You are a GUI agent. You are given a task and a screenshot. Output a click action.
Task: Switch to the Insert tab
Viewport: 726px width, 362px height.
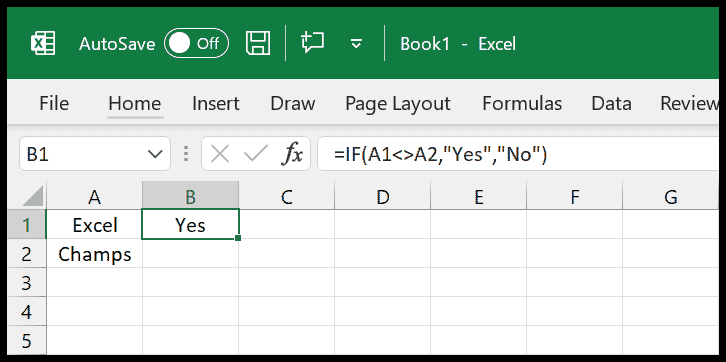(x=216, y=103)
